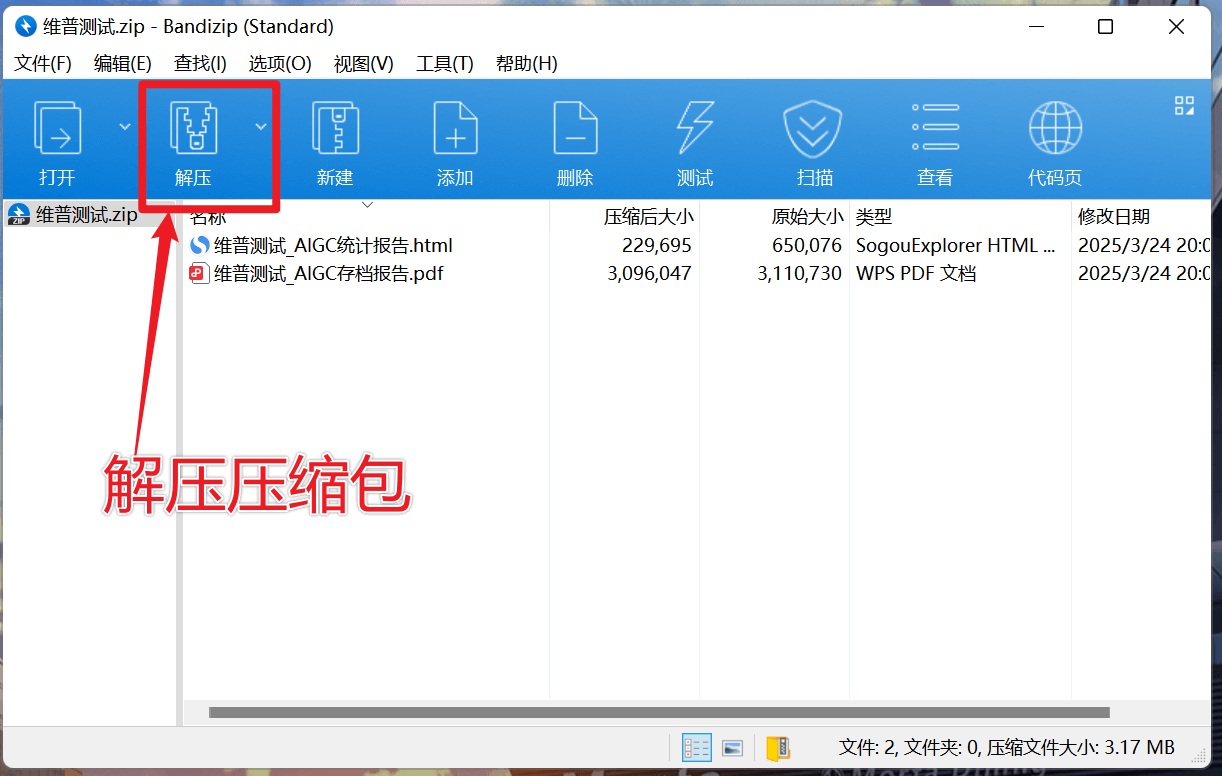Click original size value 650,076
This screenshot has width=1222, height=776.
coord(807,245)
